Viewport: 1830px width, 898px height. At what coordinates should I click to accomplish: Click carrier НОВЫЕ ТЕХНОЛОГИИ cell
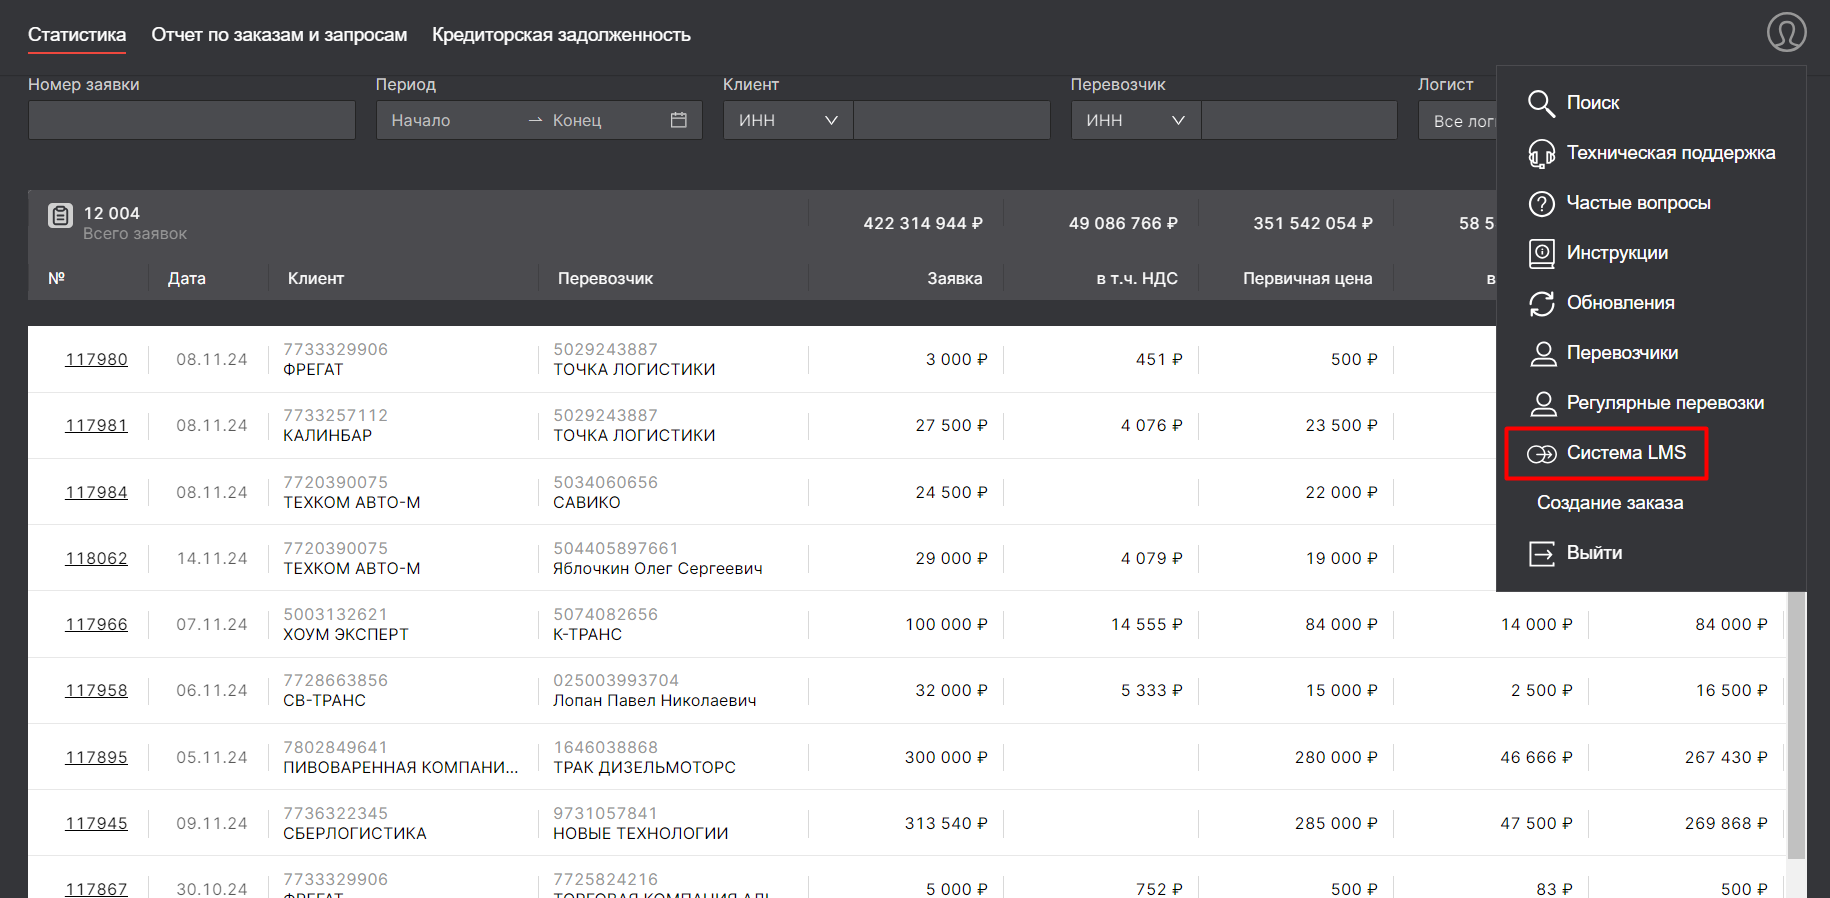[x=640, y=833]
